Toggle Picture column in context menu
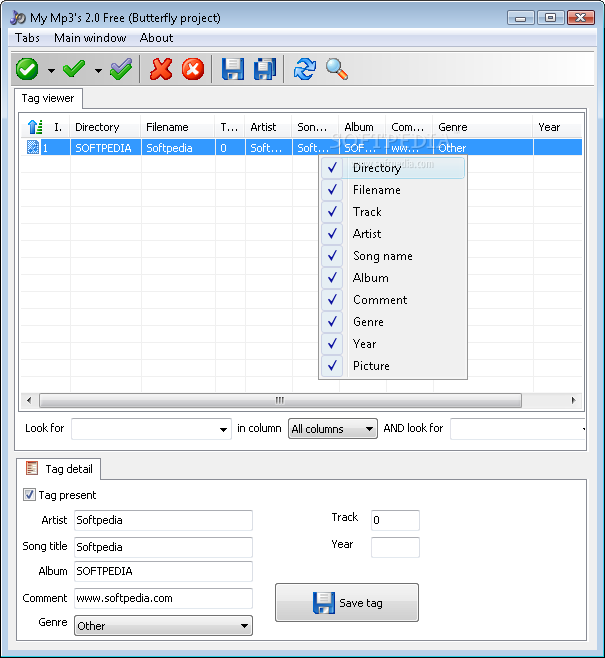 [x=393, y=366]
